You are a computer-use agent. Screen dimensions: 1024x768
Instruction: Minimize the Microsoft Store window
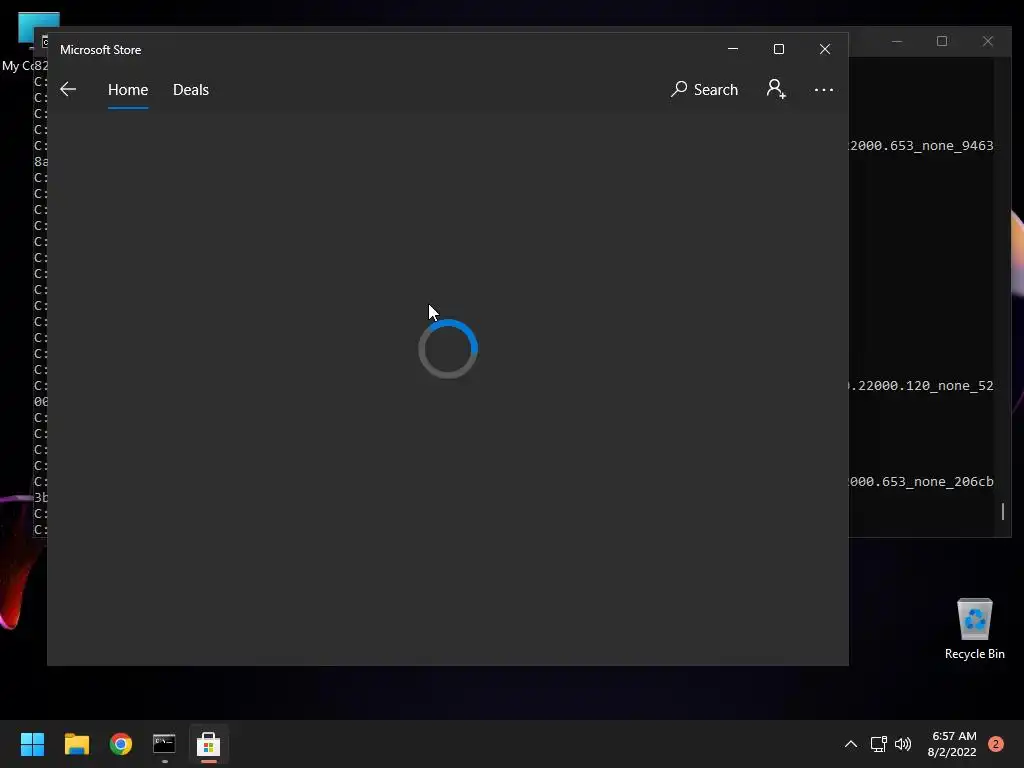click(733, 49)
